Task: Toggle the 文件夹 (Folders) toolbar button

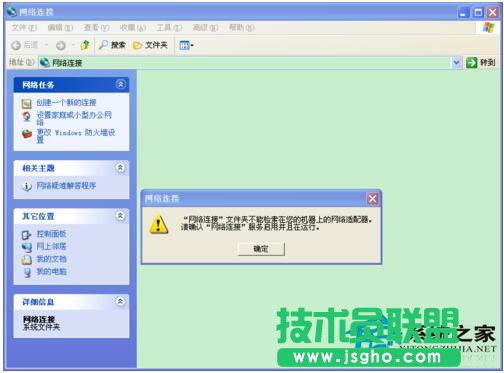Action: click(x=150, y=45)
